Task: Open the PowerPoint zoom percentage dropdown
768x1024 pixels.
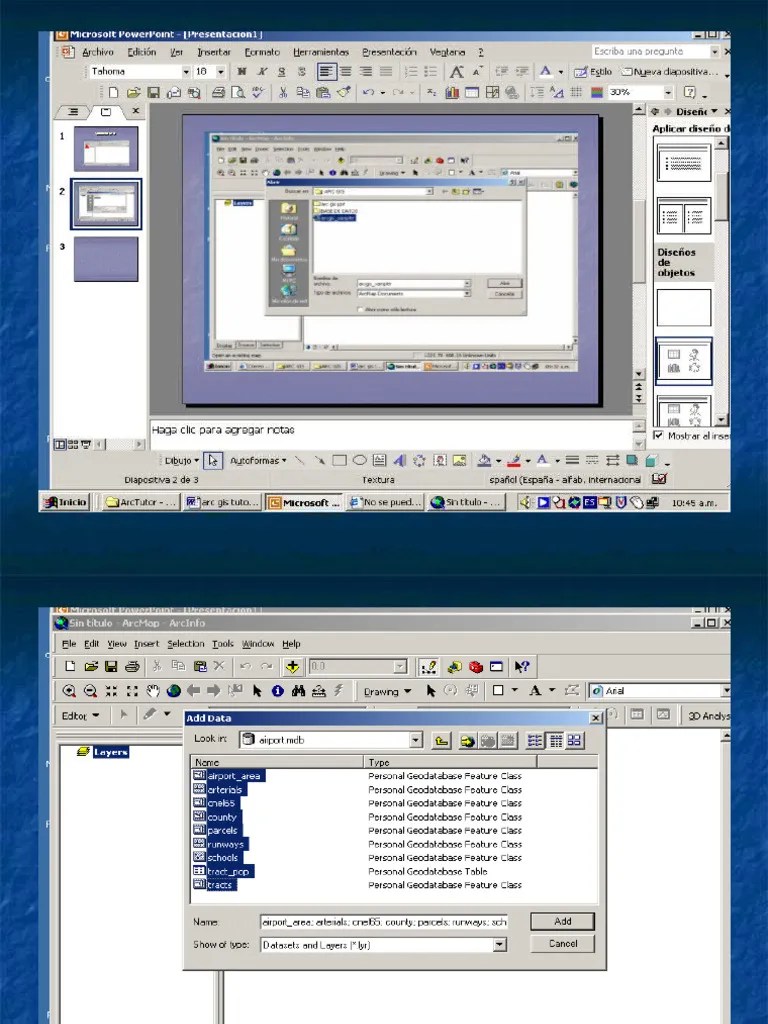Action: (667, 93)
